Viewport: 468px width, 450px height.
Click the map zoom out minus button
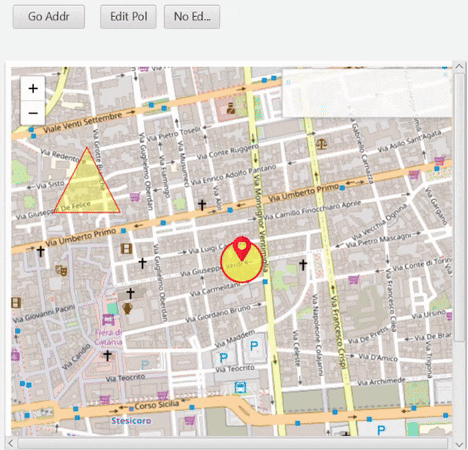pyautogui.click(x=33, y=113)
